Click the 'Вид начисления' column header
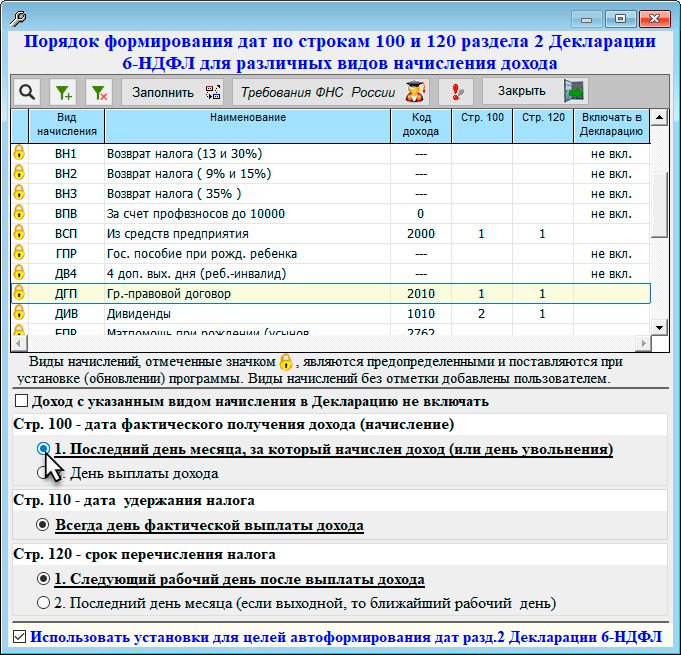Viewport: 681px width, 655px height. (66, 125)
